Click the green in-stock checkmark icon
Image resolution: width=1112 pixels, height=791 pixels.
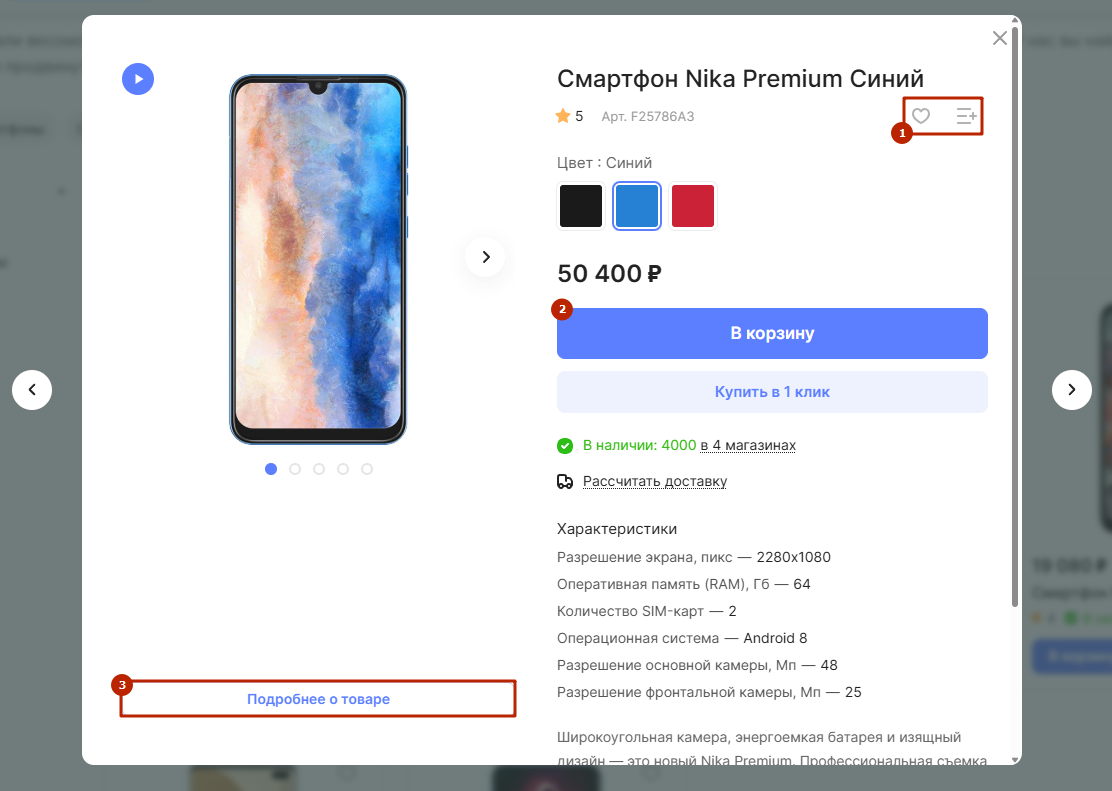click(x=565, y=445)
